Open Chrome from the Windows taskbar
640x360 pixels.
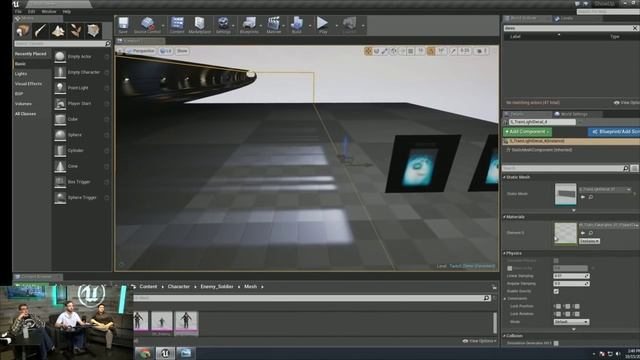[144, 353]
